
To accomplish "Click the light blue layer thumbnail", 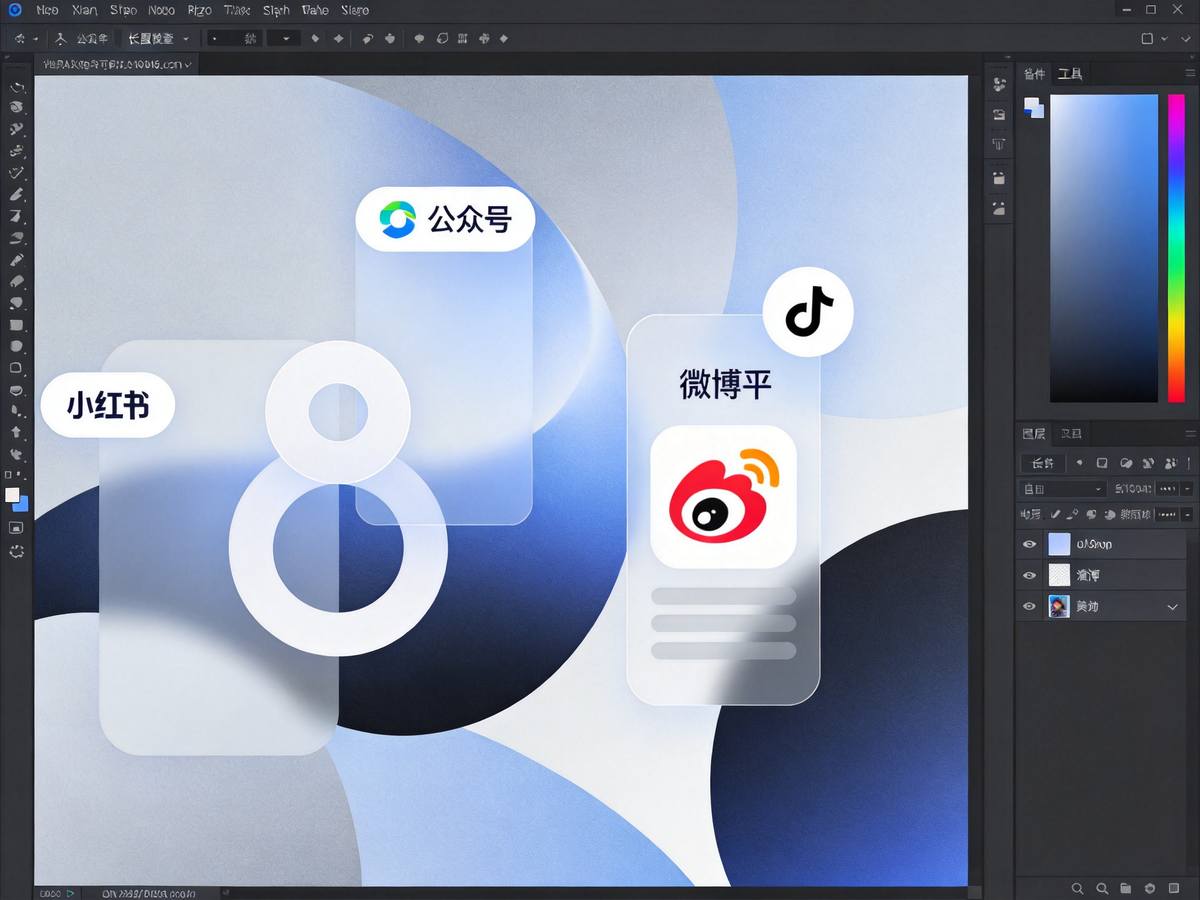I will click(1059, 544).
